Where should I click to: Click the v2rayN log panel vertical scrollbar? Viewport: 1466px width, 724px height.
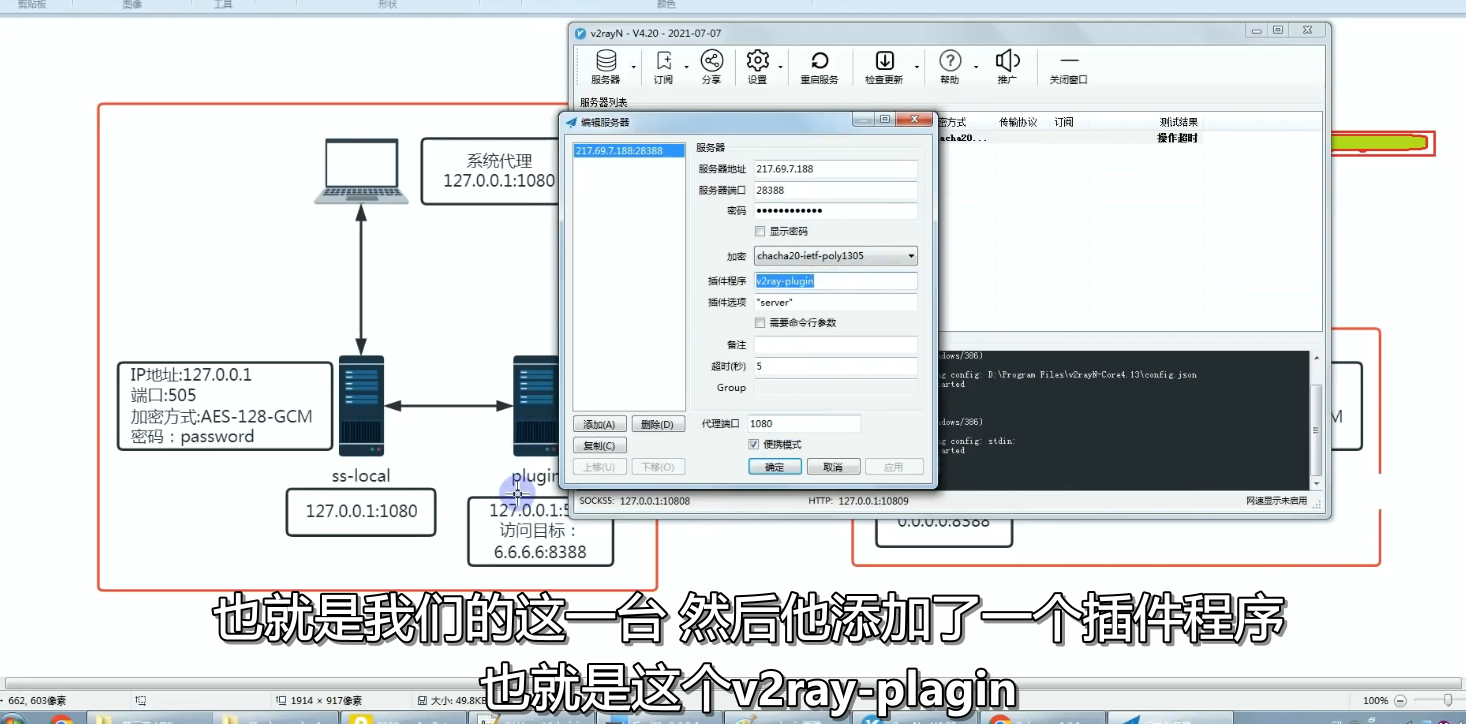tap(1316, 420)
